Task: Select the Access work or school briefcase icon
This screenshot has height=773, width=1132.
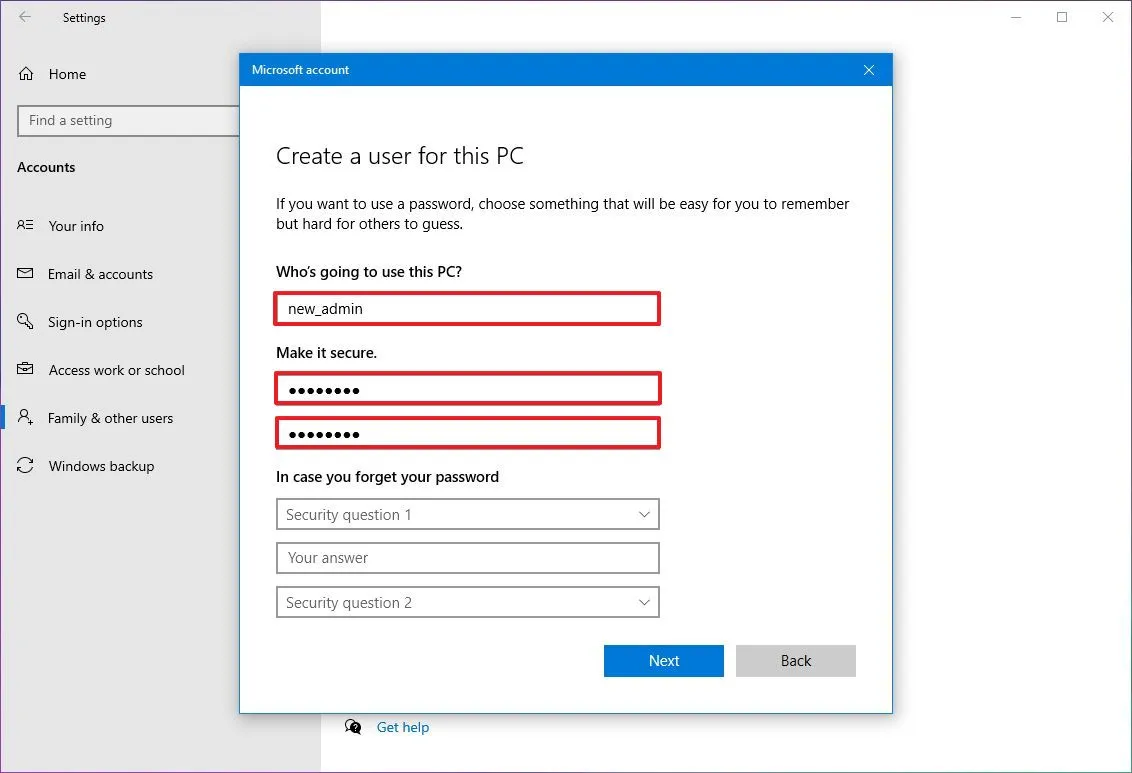Action: tap(26, 370)
